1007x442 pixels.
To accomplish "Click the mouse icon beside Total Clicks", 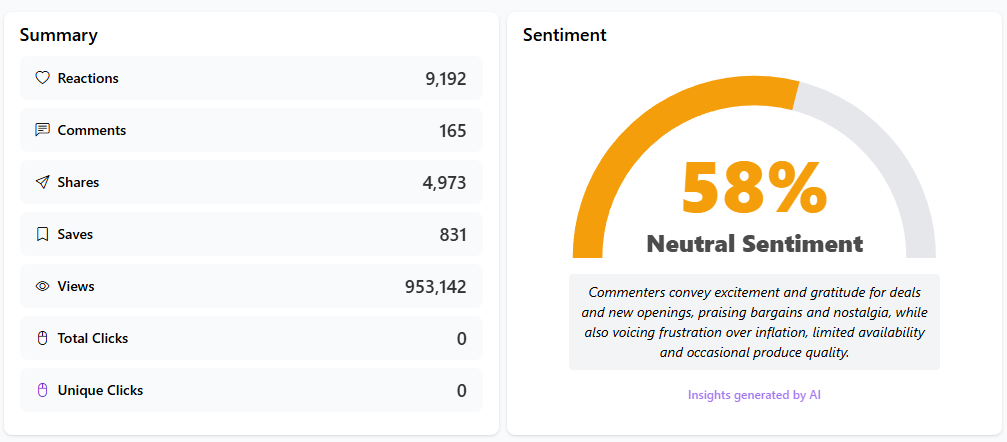I will [x=42, y=338].
